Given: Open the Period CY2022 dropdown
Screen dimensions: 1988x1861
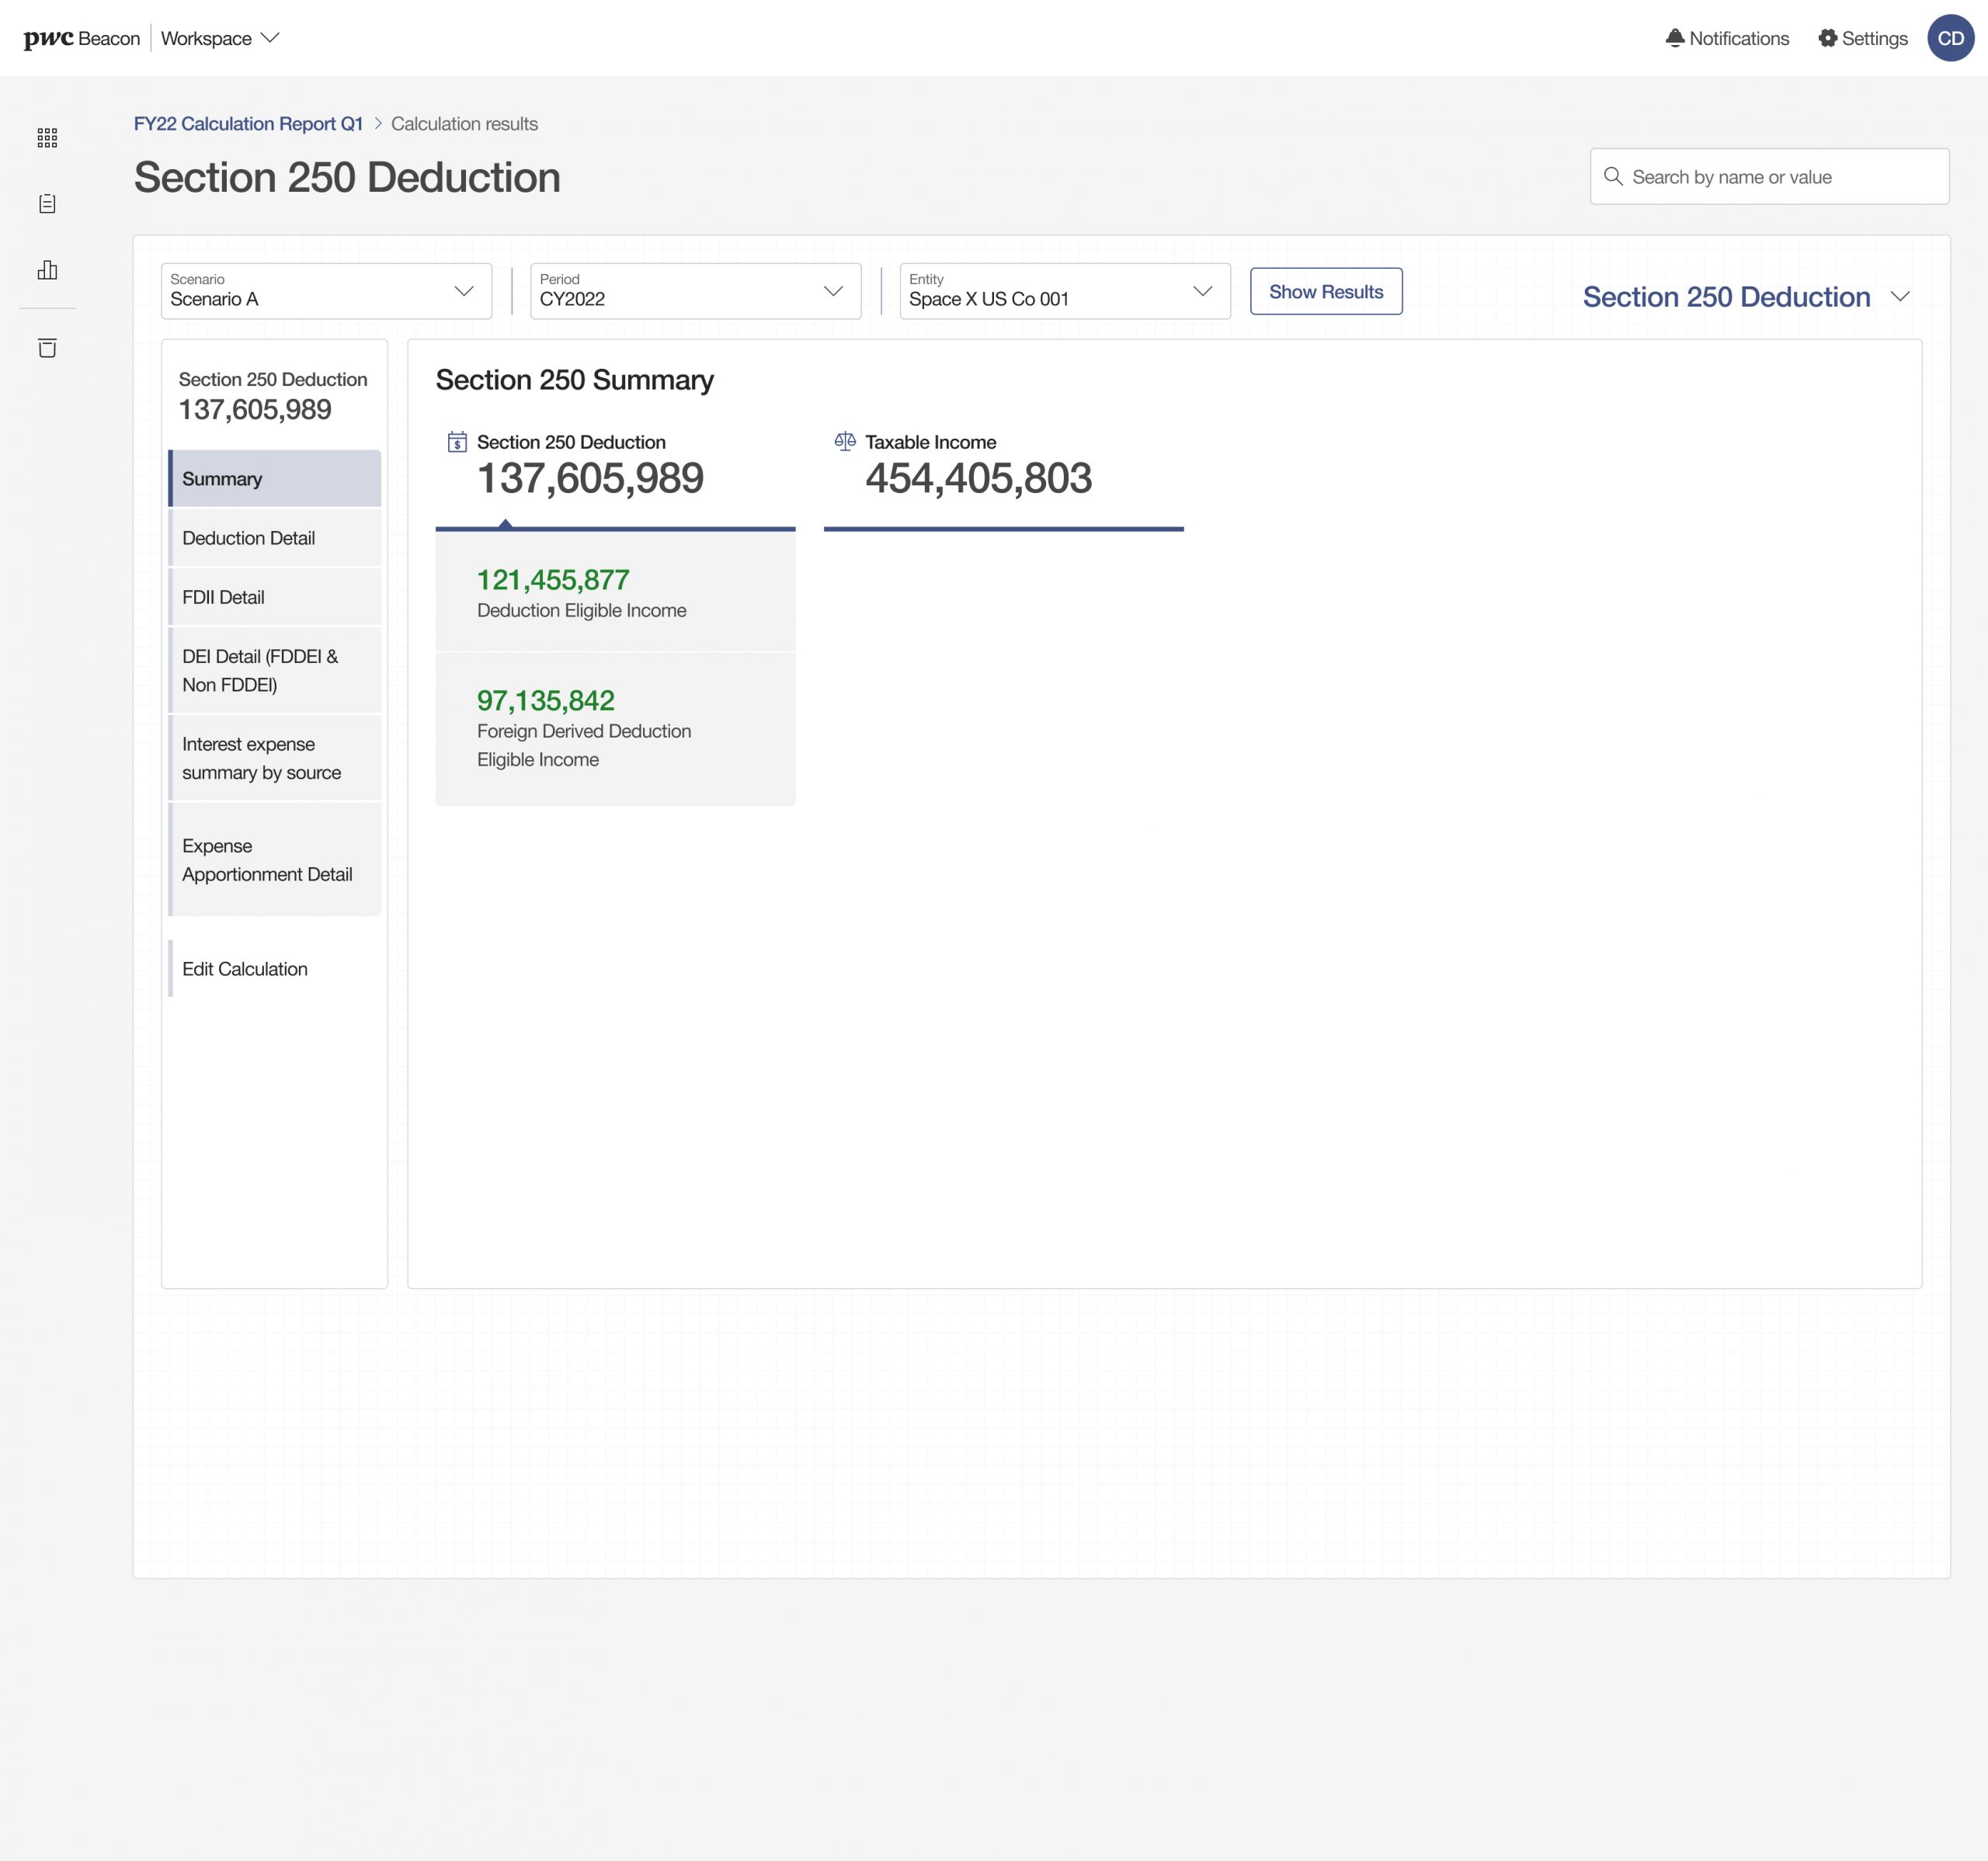Looking at the screenshot, I should click(695, 291).
